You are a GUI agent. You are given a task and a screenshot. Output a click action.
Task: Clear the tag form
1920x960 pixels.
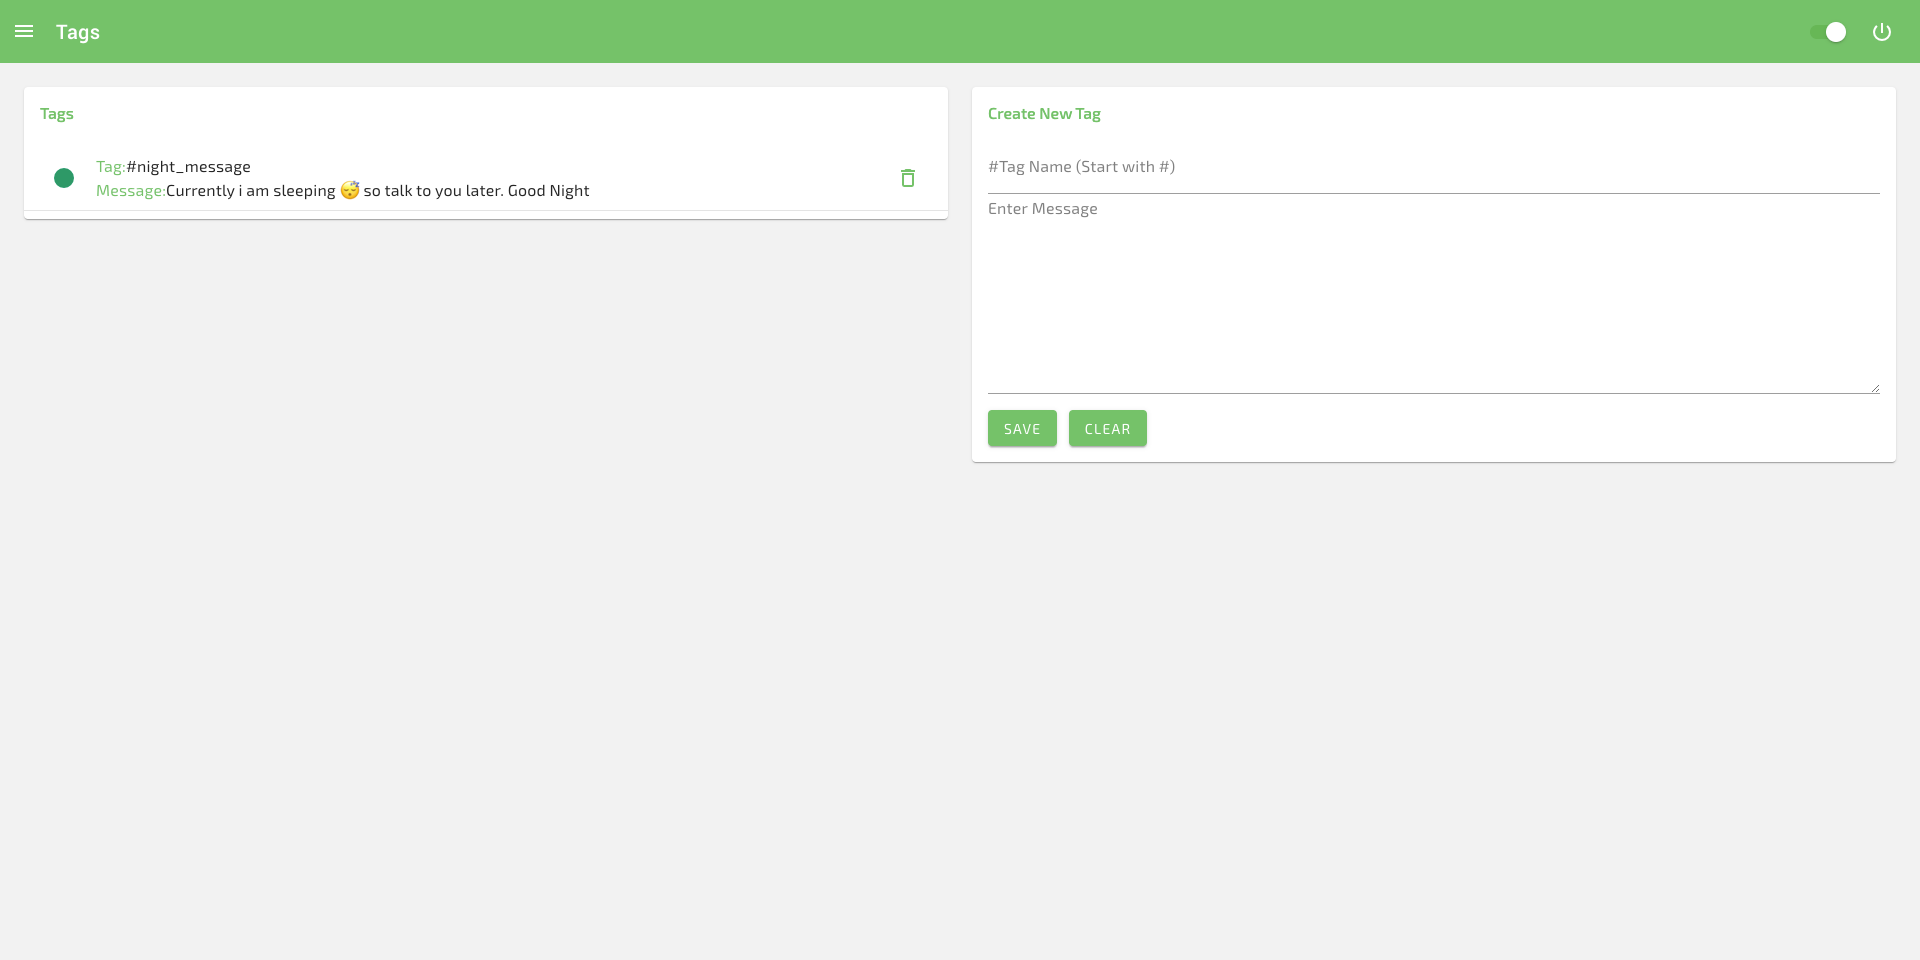point(1107,428)
